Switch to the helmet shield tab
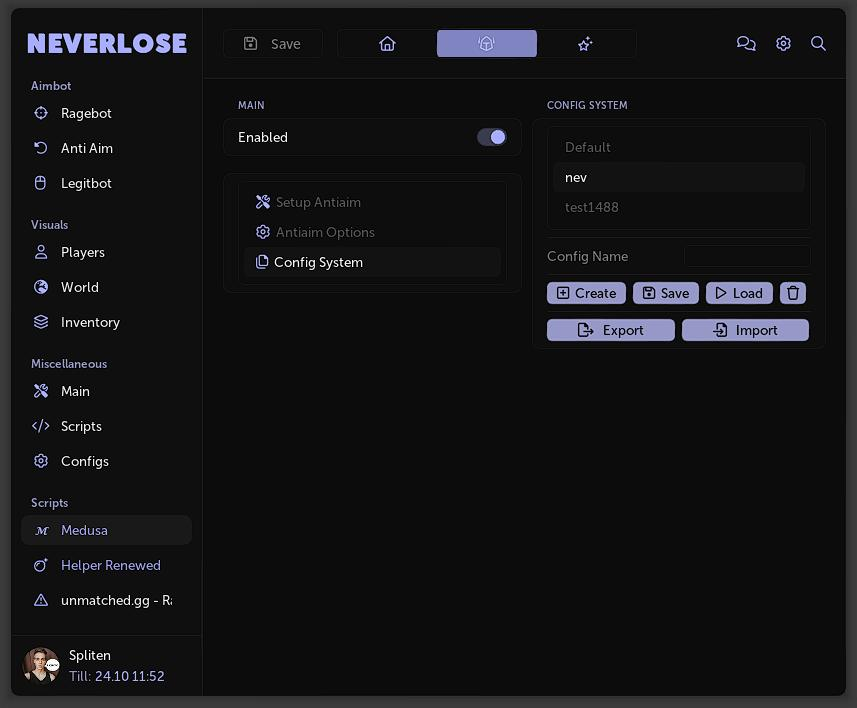Screen dimensions: 857x708 tap(486, 43)
